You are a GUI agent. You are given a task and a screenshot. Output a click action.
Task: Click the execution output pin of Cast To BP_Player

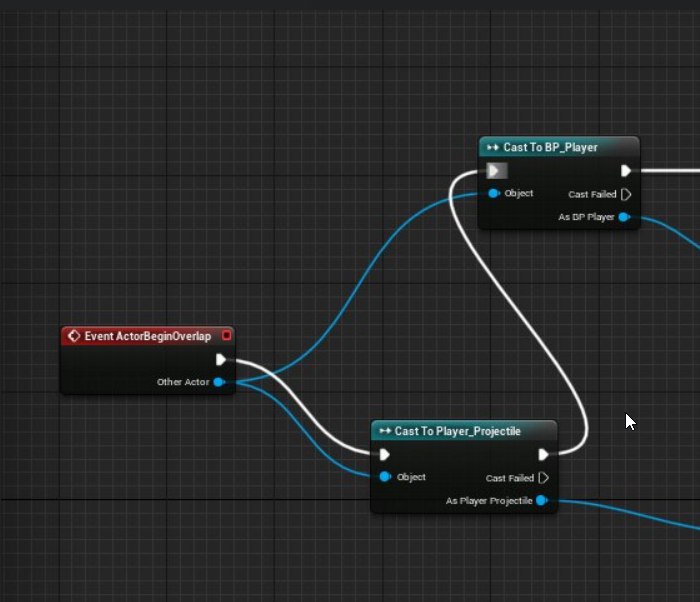625,171
